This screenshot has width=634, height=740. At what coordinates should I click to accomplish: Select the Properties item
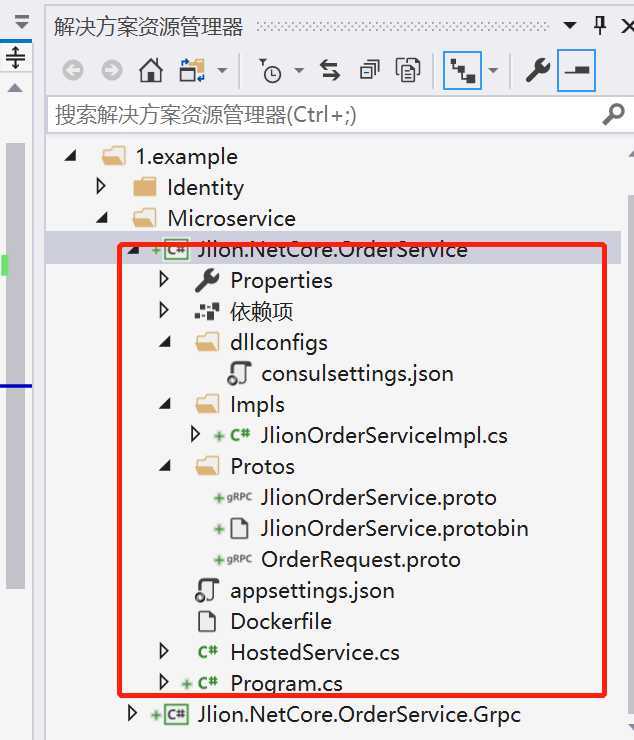(x=281, y=280)
